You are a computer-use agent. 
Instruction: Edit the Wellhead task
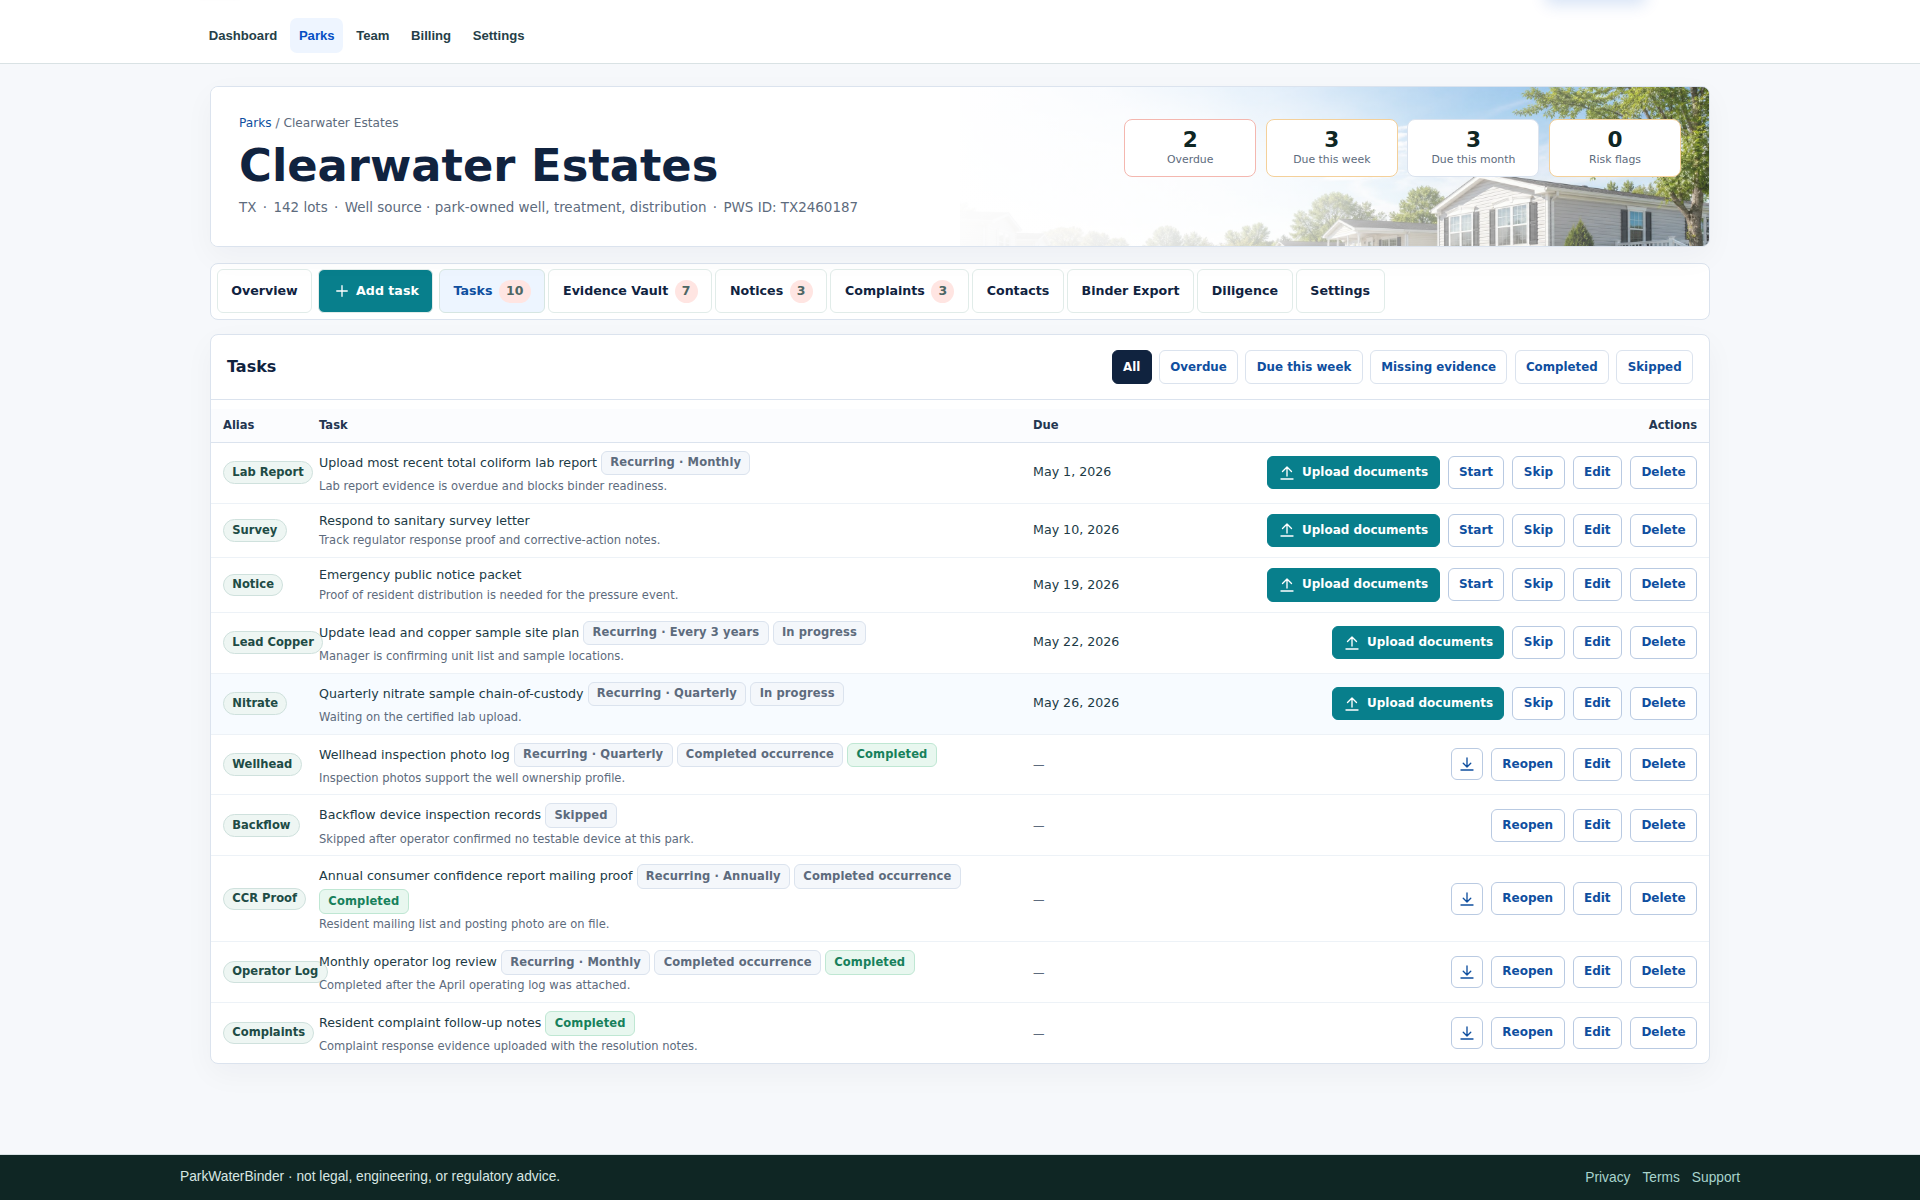coord(1597,764)
